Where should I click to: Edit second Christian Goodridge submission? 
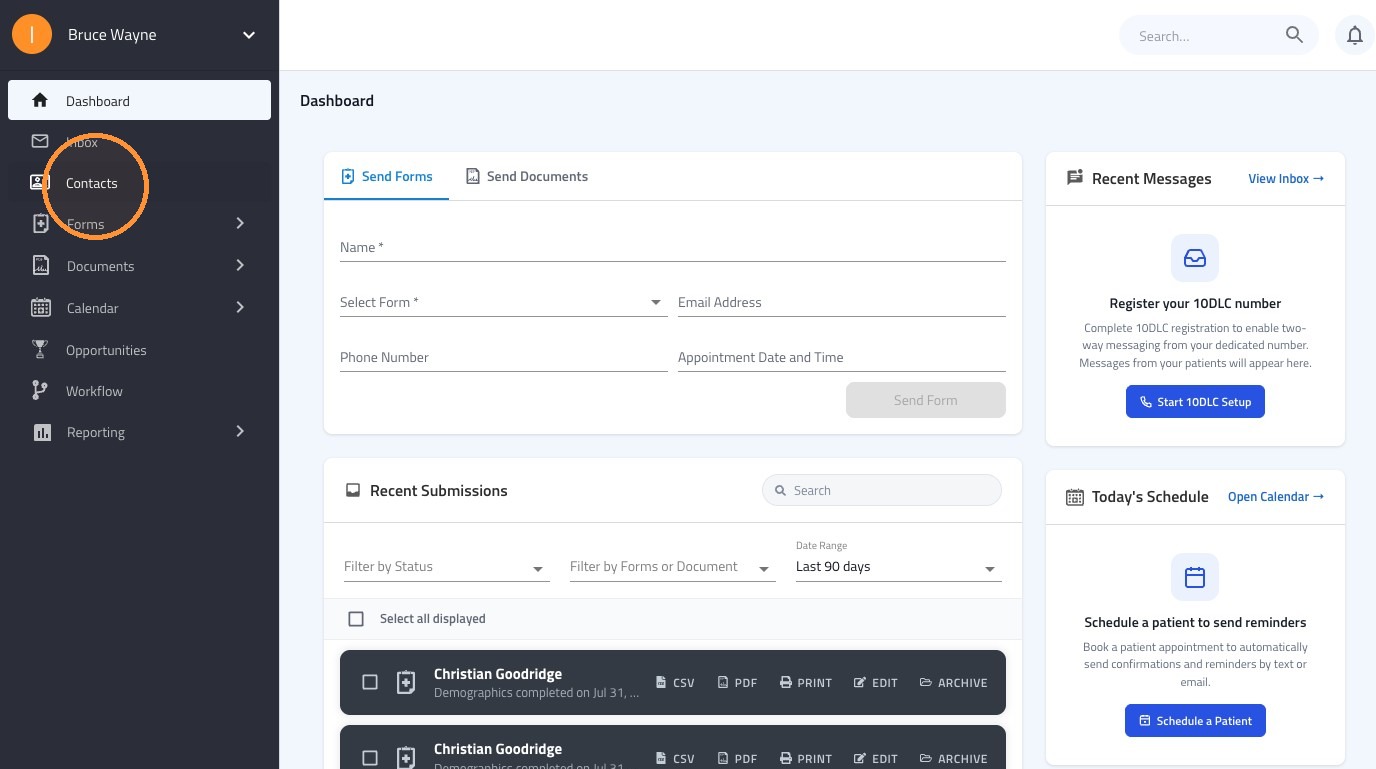876,758
